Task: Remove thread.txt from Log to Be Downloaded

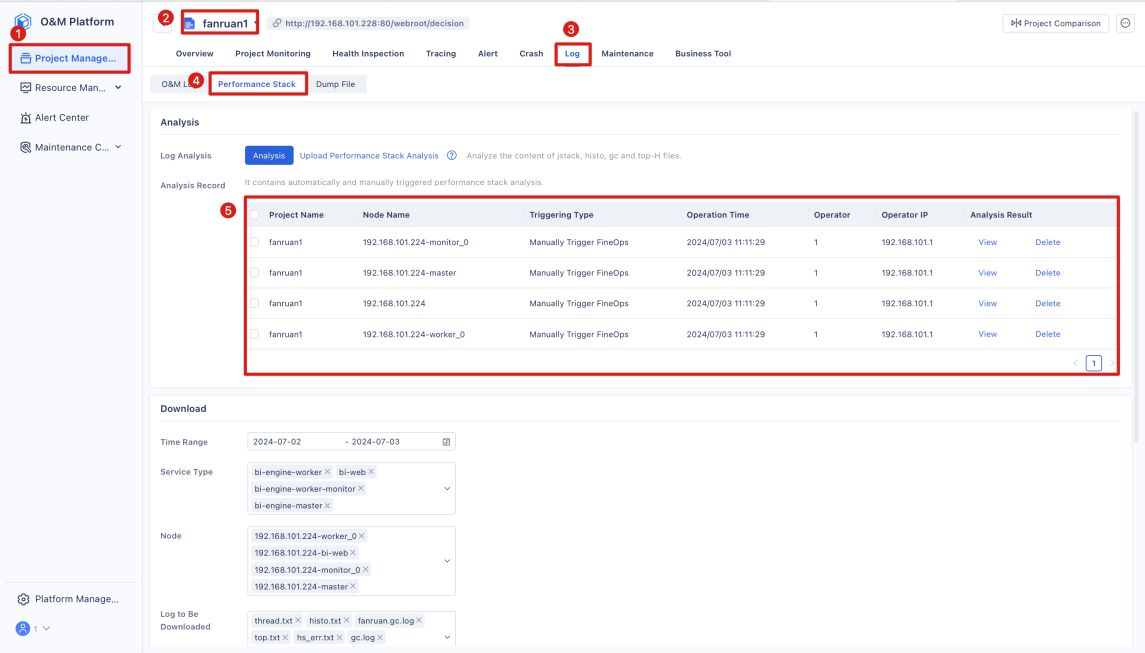Action: click(298, 621)
